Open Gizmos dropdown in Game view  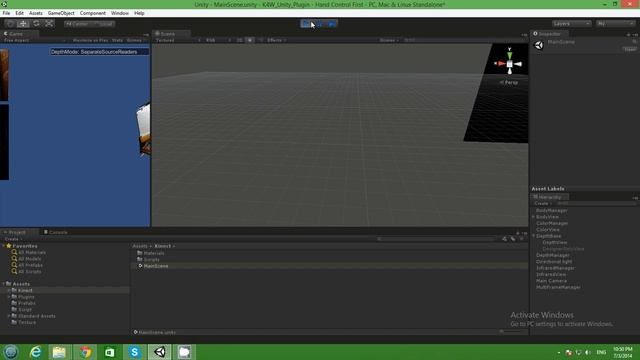[x=136, y=40]
